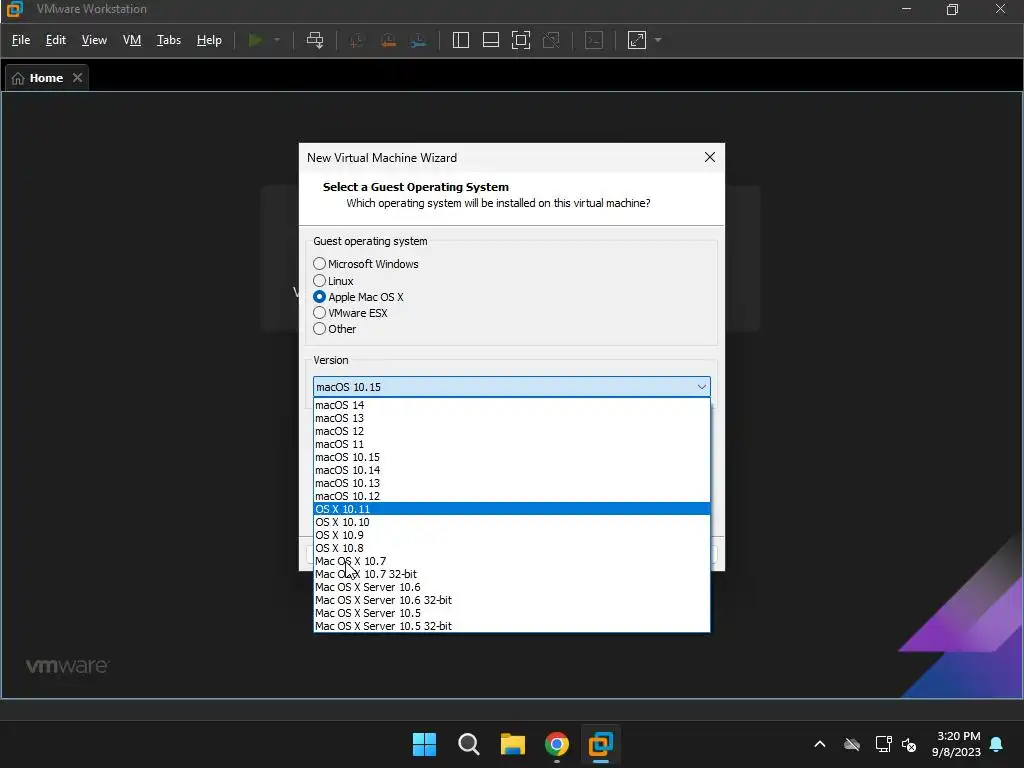Viewport: 1024px width, 768px height.
Task: Collapse the Version combo box showing macOS 10.15
Action: [511, 387]
